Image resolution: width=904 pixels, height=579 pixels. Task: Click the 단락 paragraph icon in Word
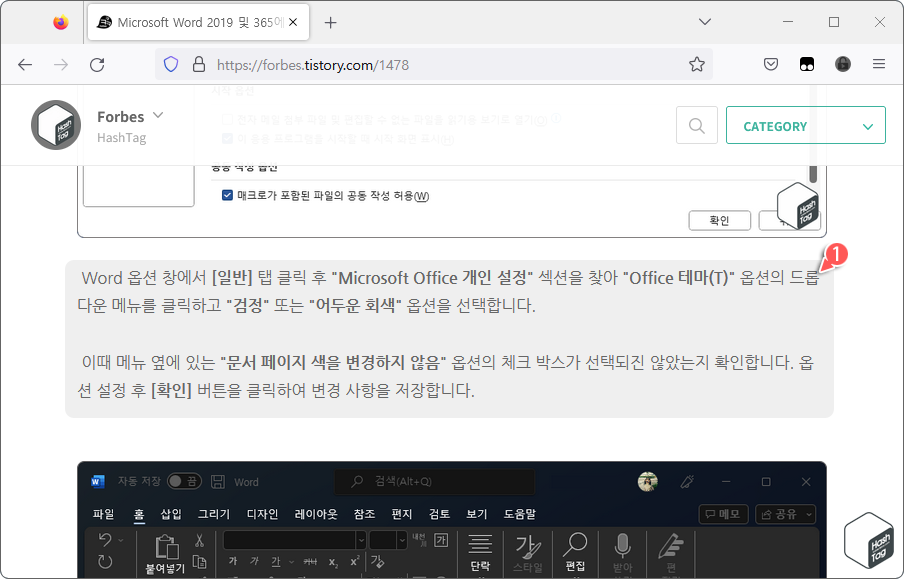pos(480,544)
